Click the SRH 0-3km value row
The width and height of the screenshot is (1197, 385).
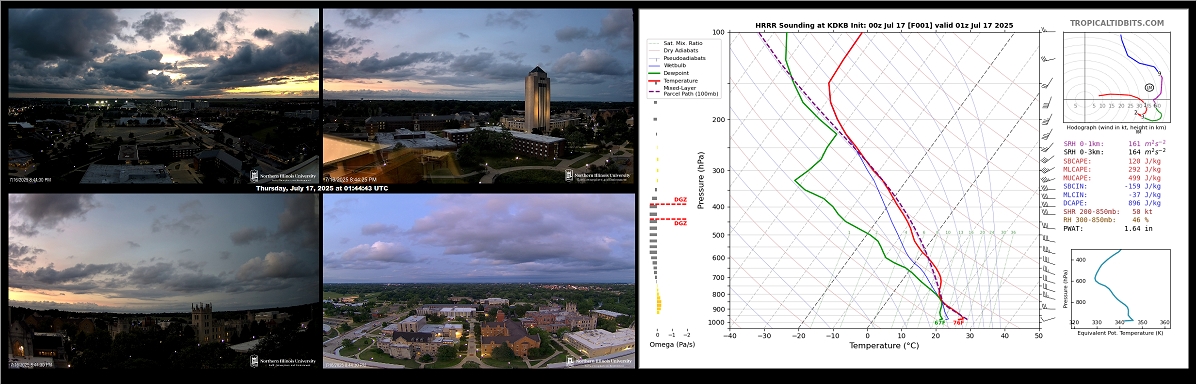pyautogui.click(x=1116, y=152)
